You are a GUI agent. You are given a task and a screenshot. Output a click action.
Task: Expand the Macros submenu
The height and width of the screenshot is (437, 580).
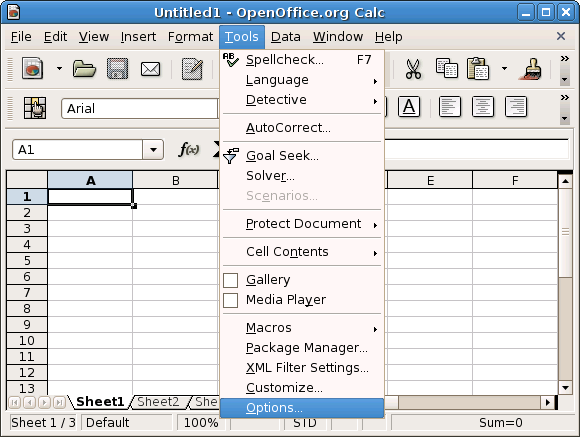pyautogui.click(x=302, y=328)
